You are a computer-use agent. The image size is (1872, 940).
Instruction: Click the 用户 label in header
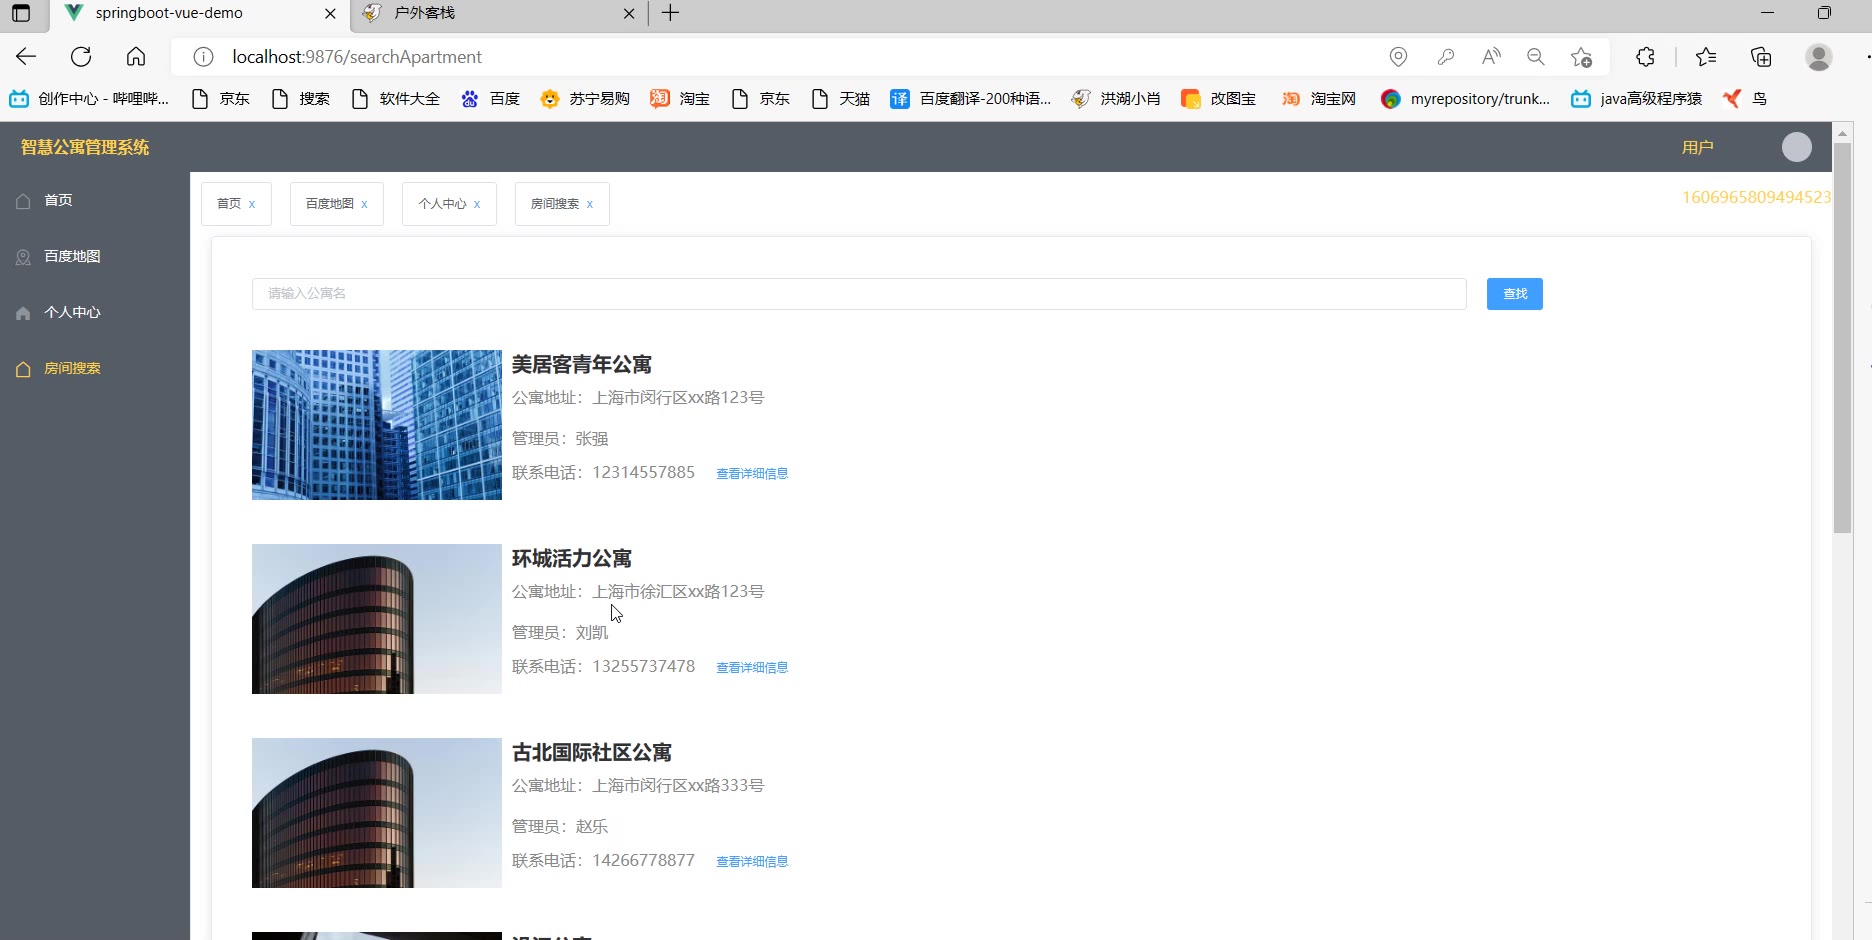tap(1698, 148)
